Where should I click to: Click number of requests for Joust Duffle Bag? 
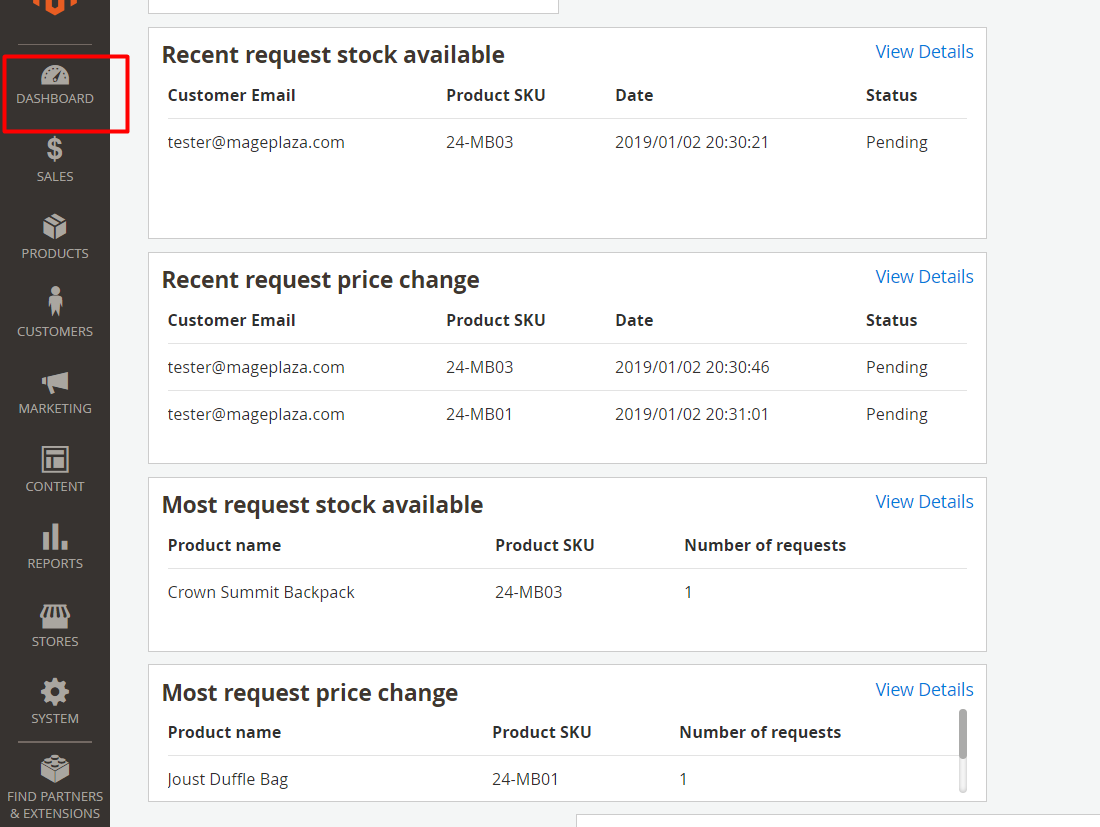[x=683, y=779]
